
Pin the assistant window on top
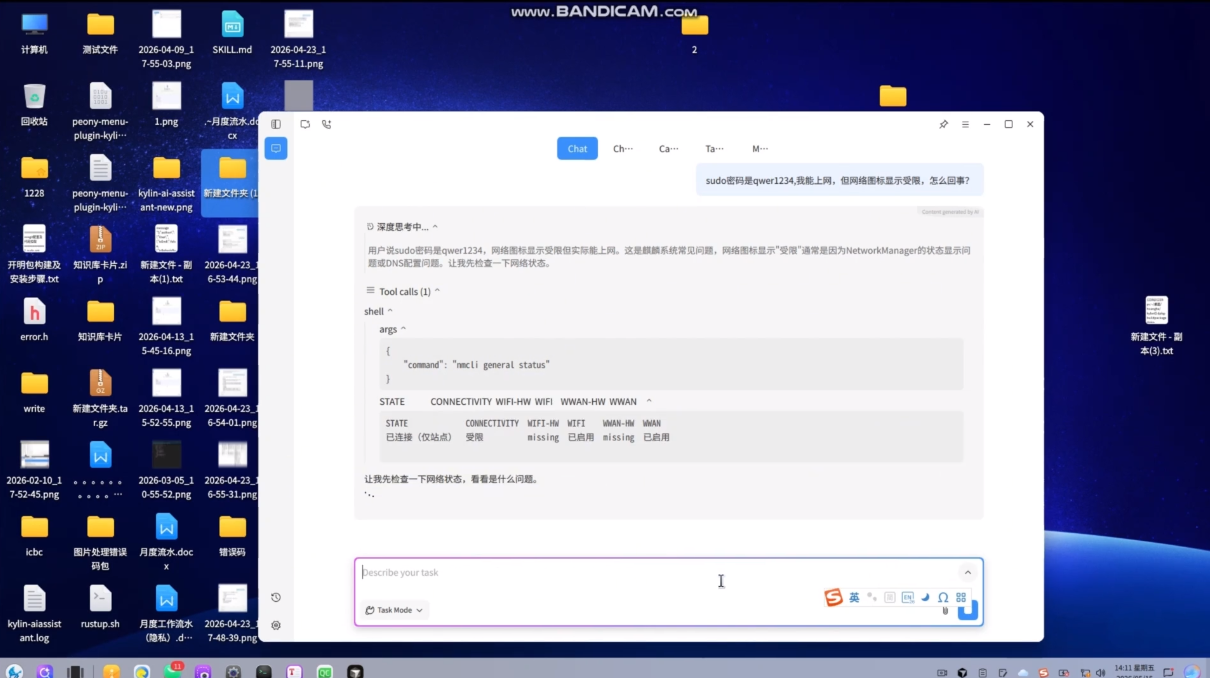(943, 124)
